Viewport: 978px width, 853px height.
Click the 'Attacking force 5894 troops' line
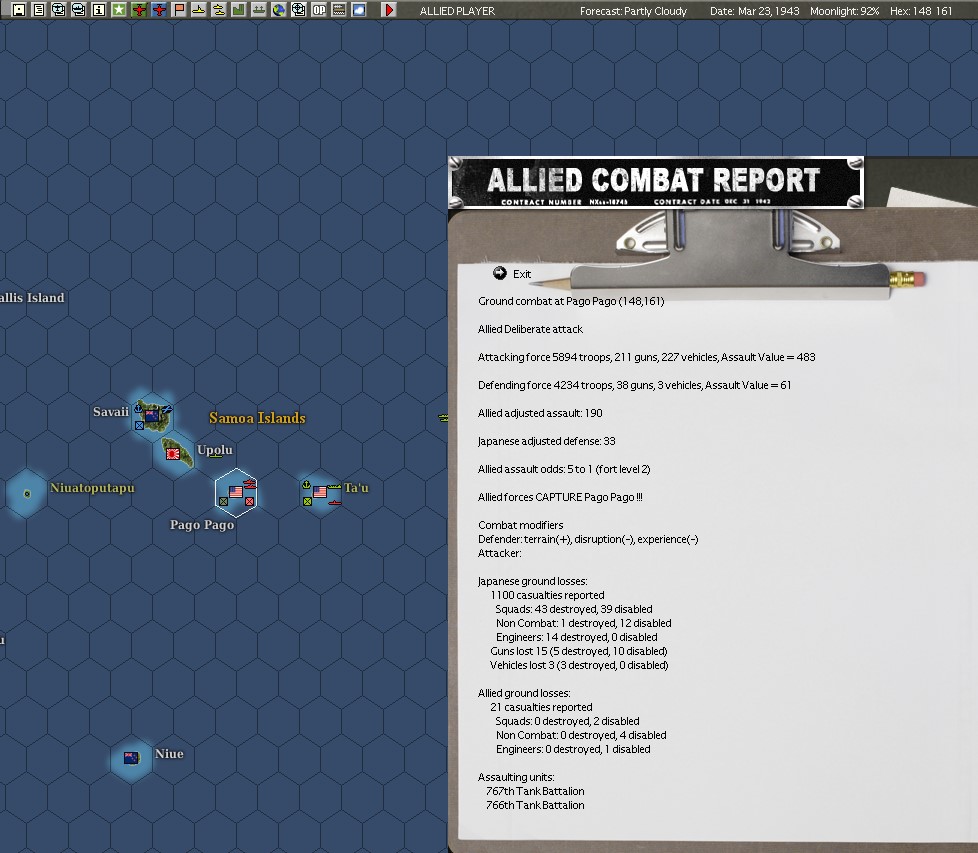pyautogui.click(x=646, y=357)
